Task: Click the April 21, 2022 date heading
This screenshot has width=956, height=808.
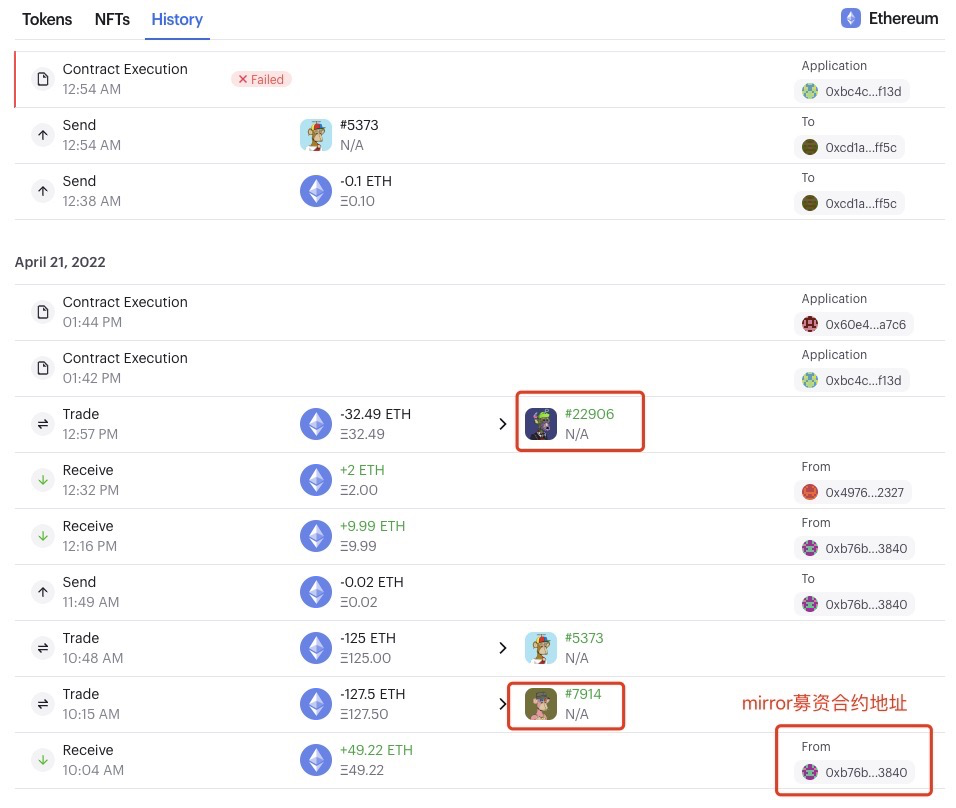Action: [x=60, y=262]
